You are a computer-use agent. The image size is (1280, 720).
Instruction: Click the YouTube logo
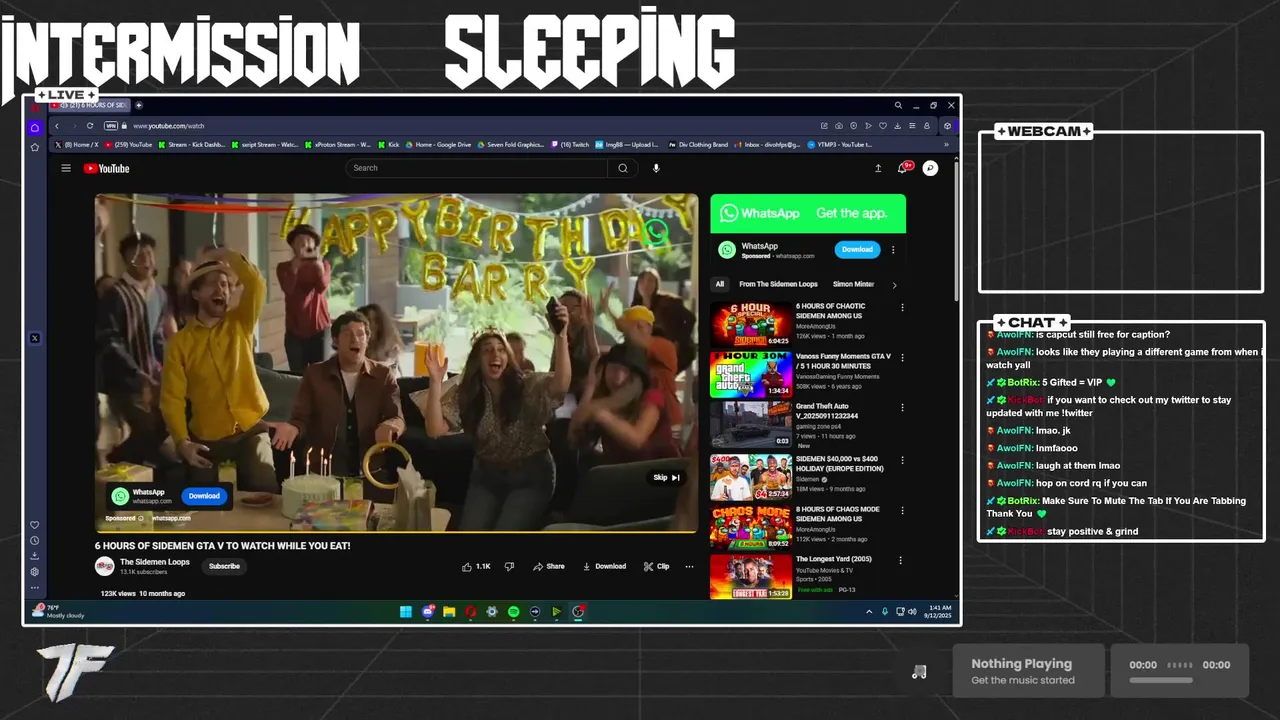tap(107, 168)
